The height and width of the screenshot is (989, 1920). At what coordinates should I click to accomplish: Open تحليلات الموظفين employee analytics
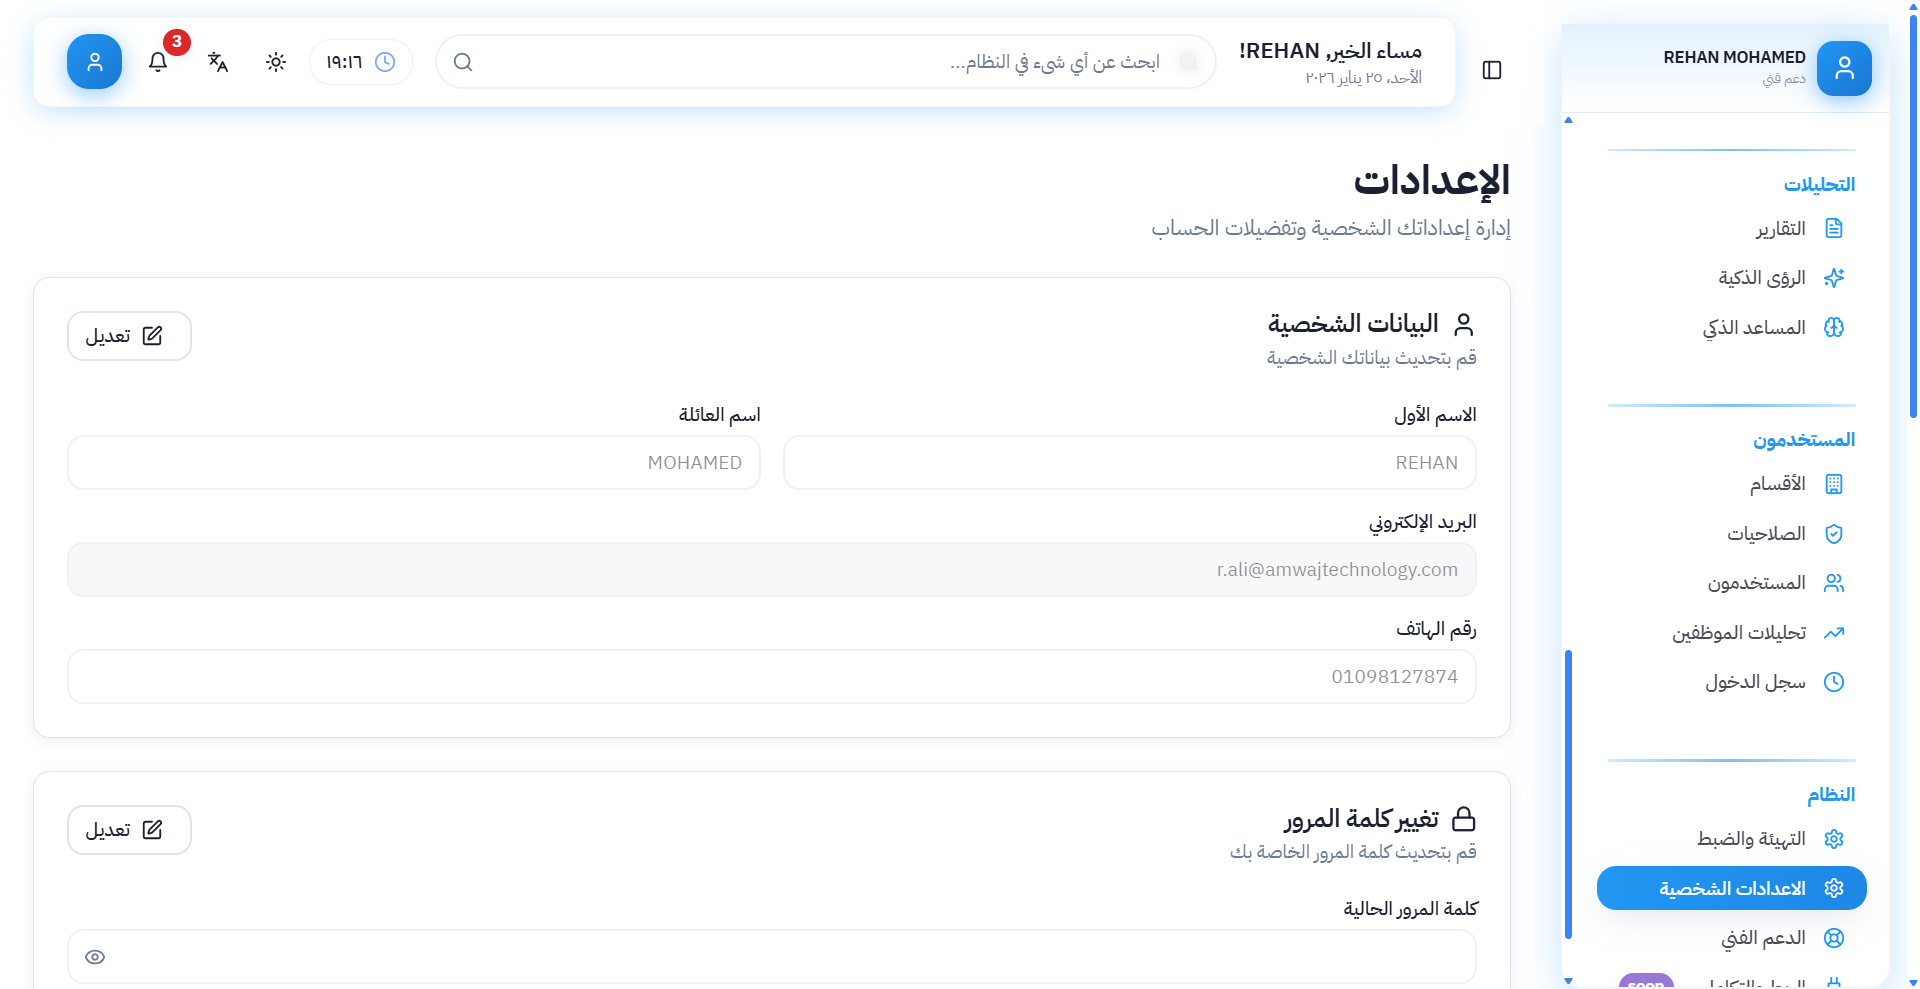(1739, 633)
